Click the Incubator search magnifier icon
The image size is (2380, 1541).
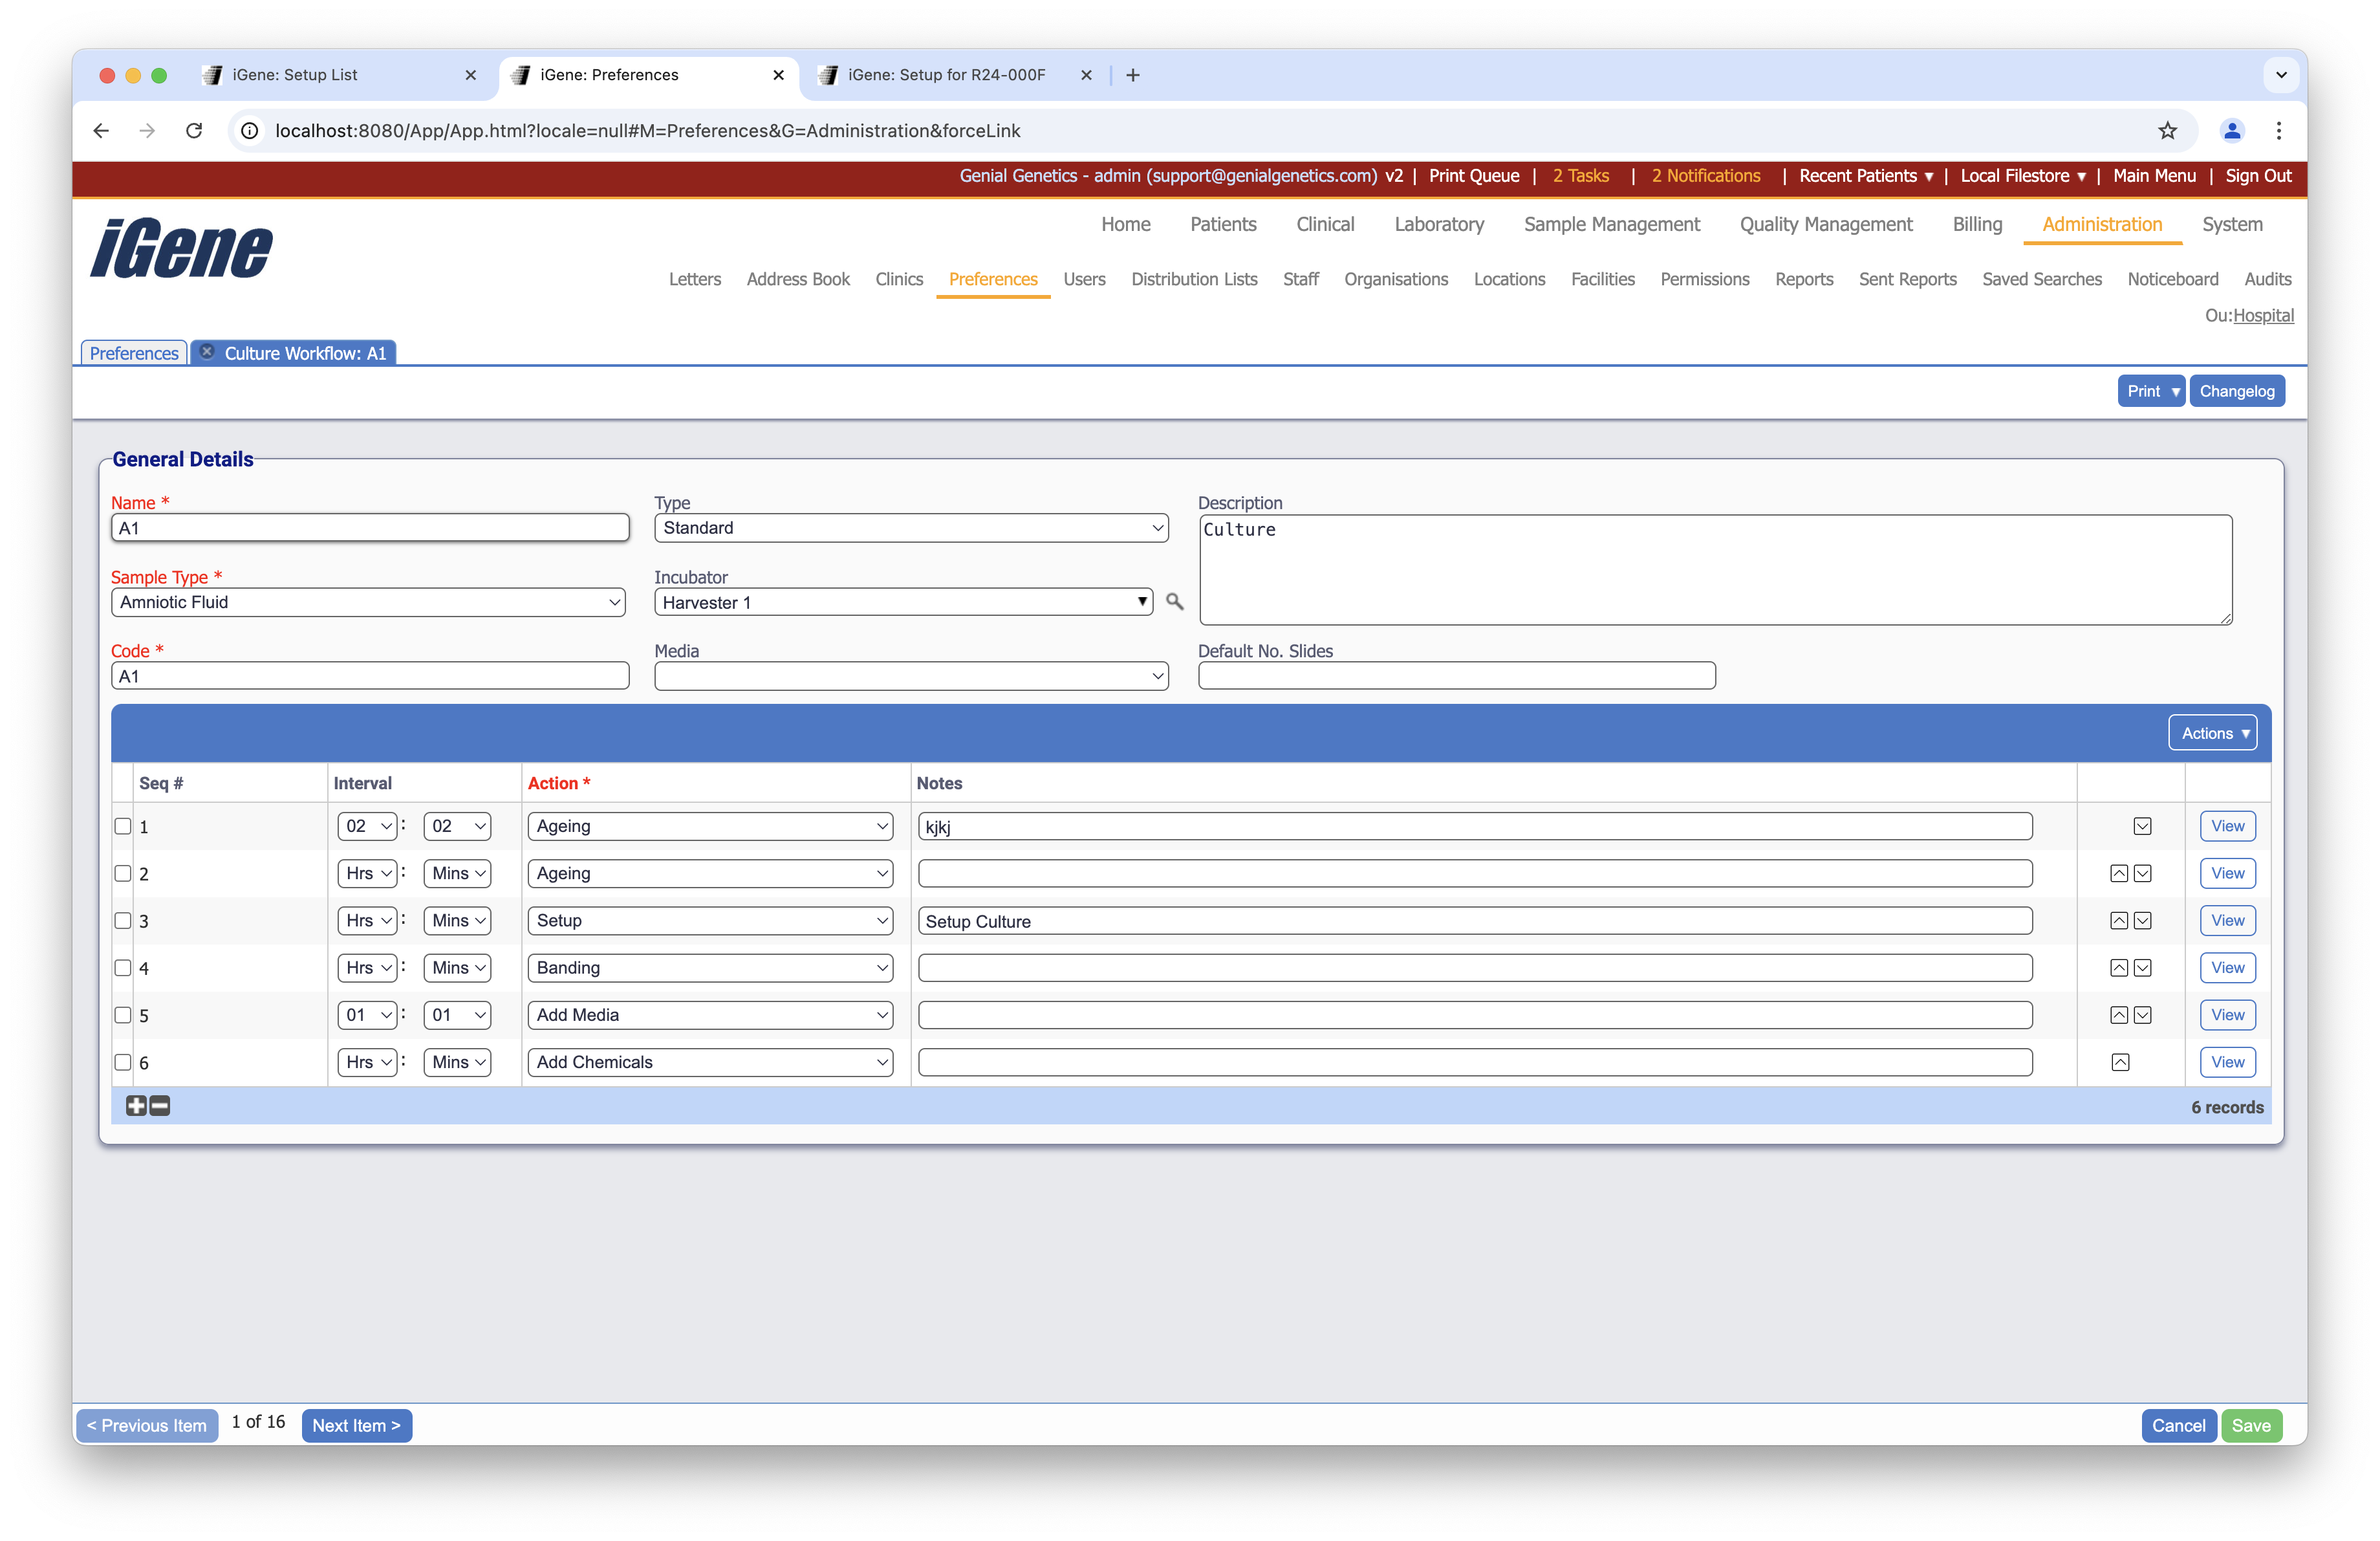point(1174,602)
